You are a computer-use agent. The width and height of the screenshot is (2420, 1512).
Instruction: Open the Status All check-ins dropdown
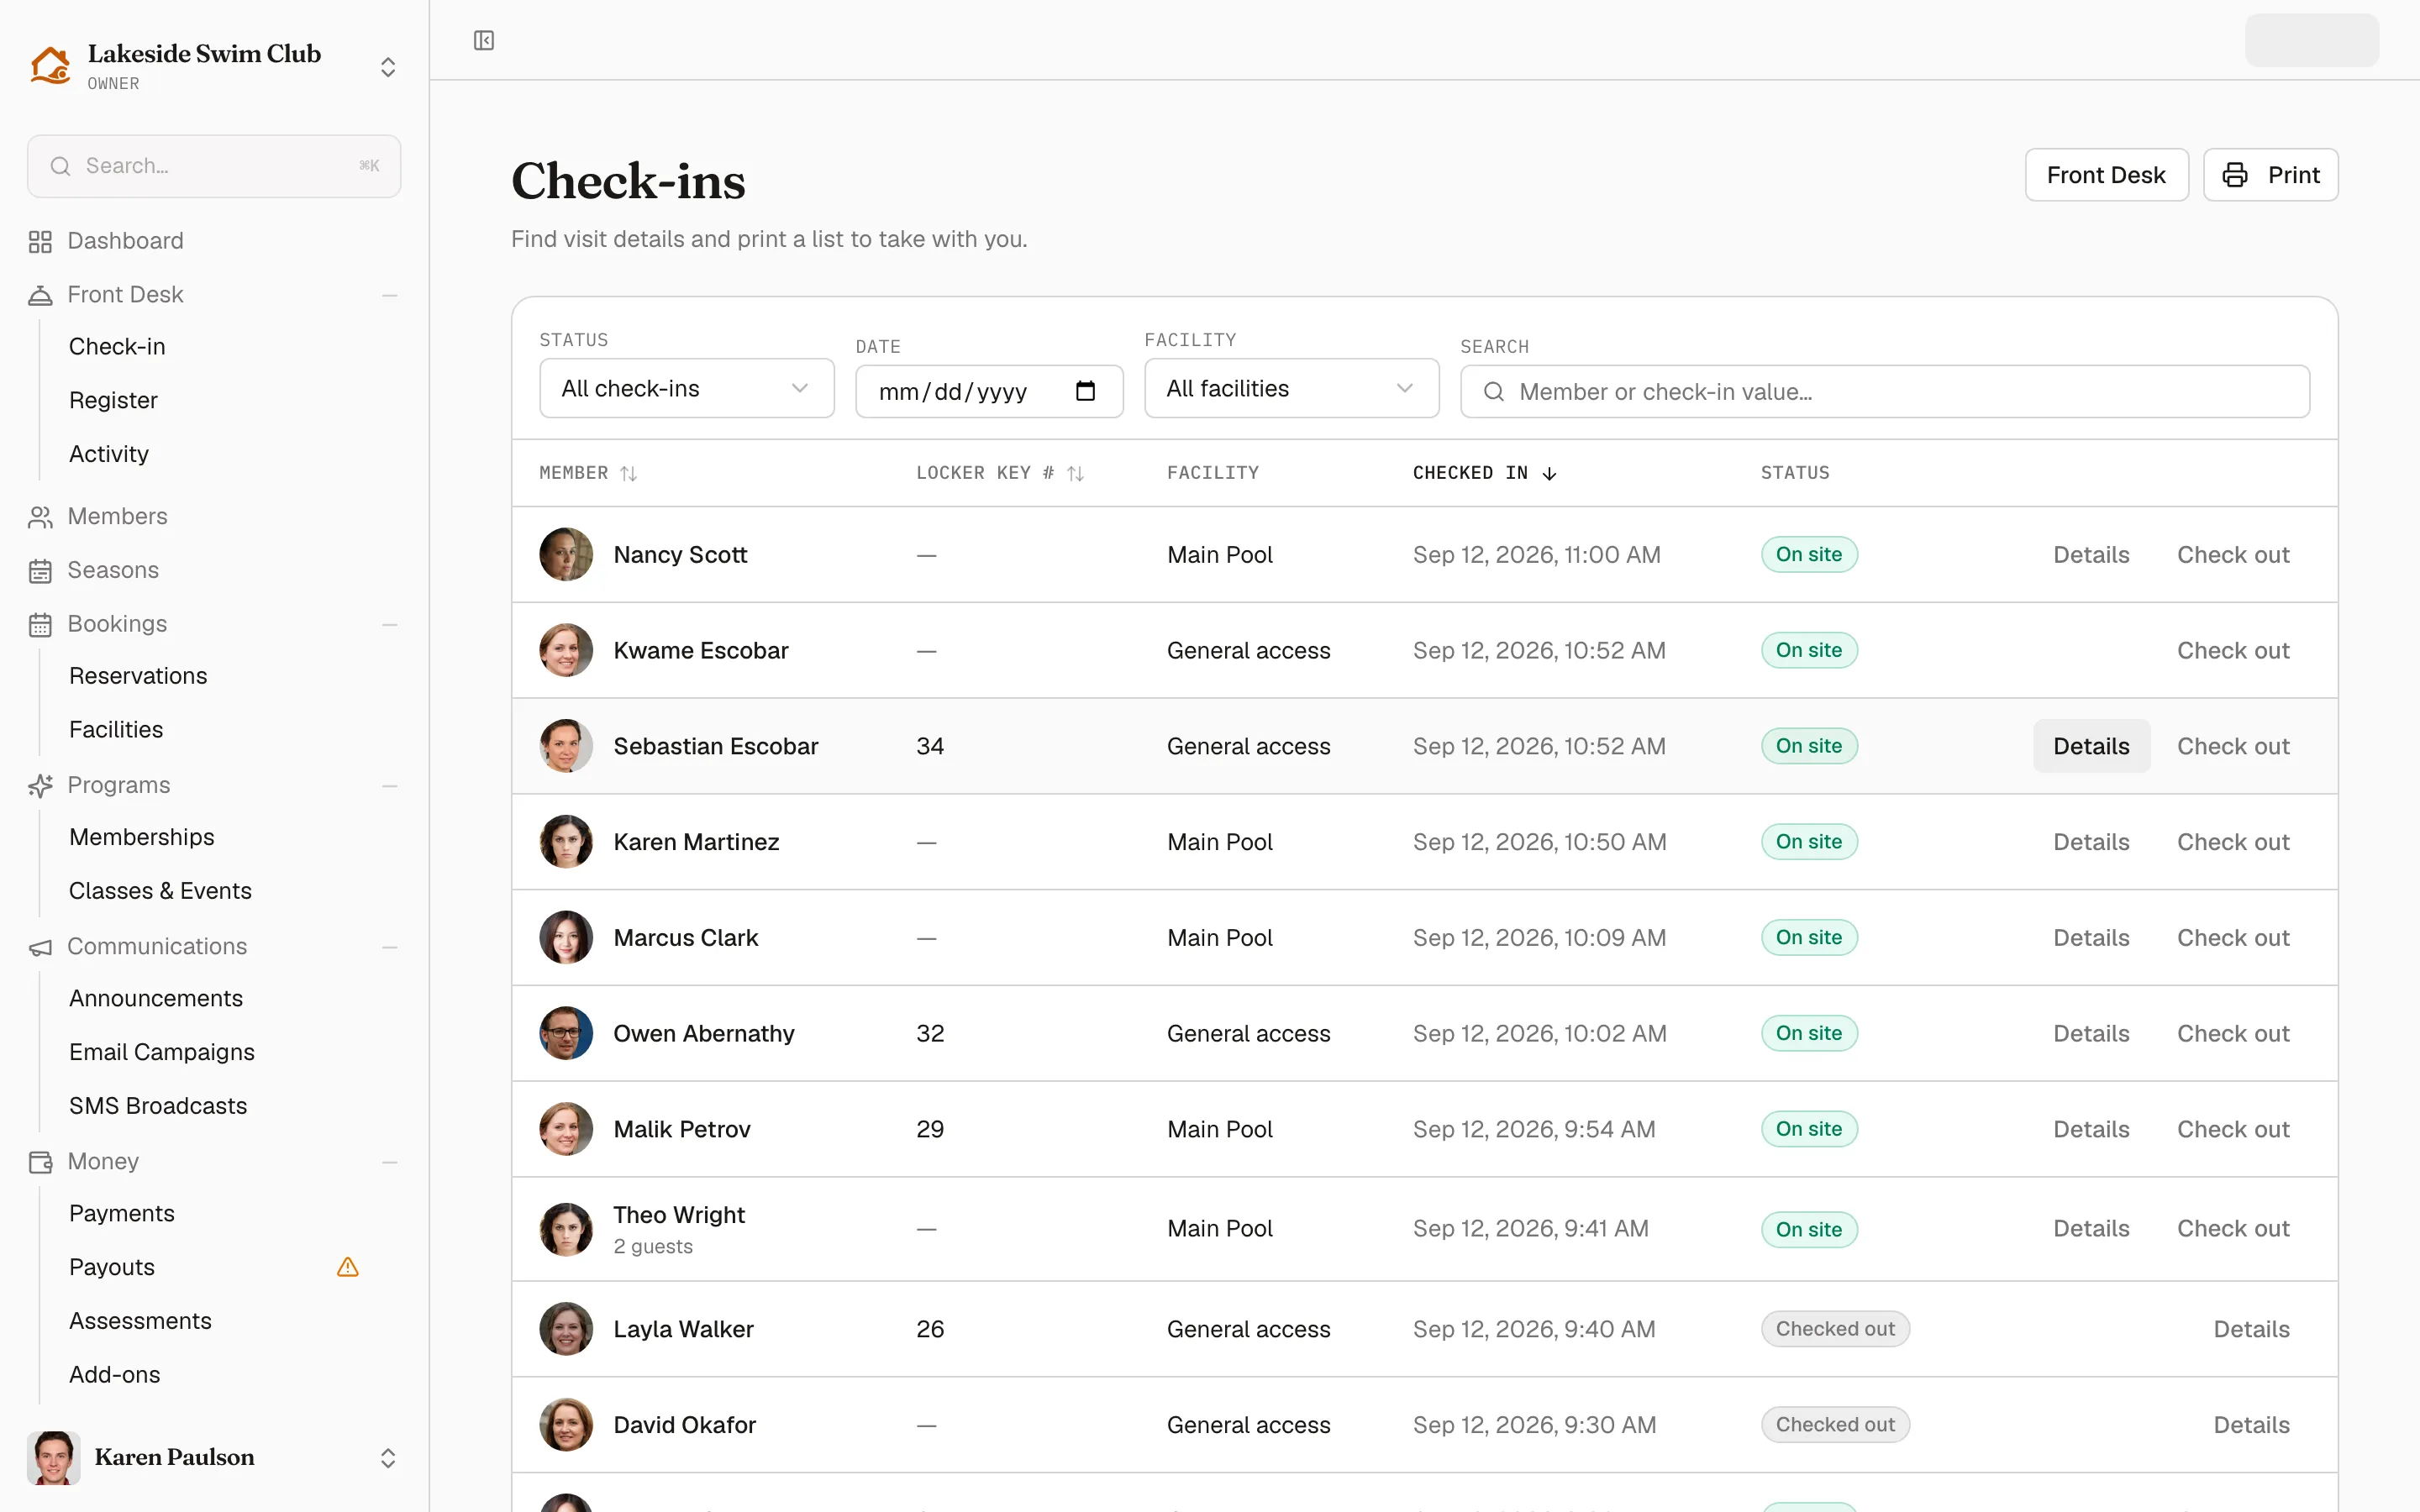point(687,388)
